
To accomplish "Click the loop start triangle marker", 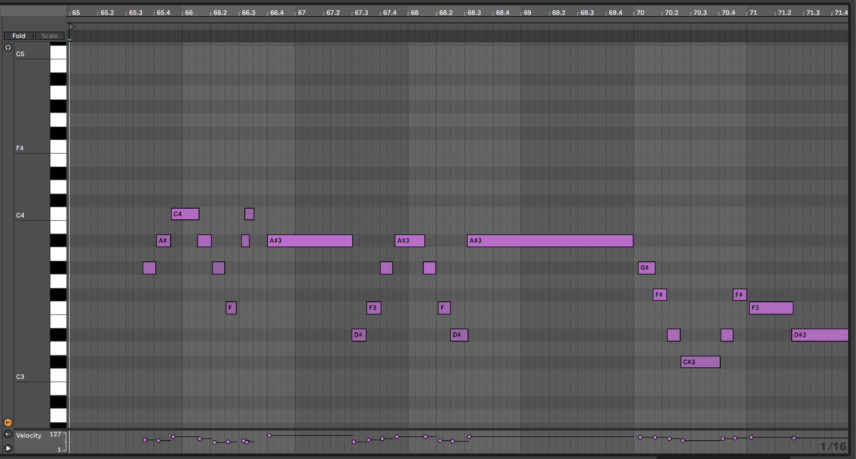I will 72,26.
